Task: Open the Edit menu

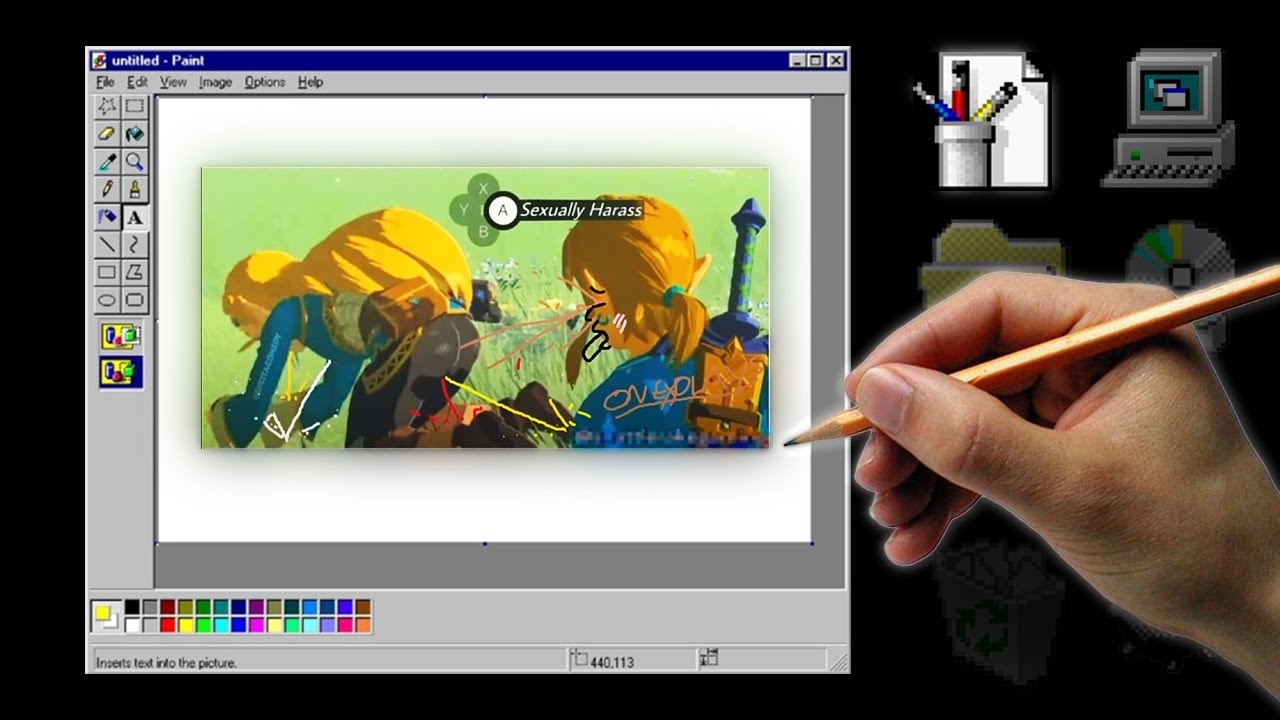Action: click(x=137, y=82)
